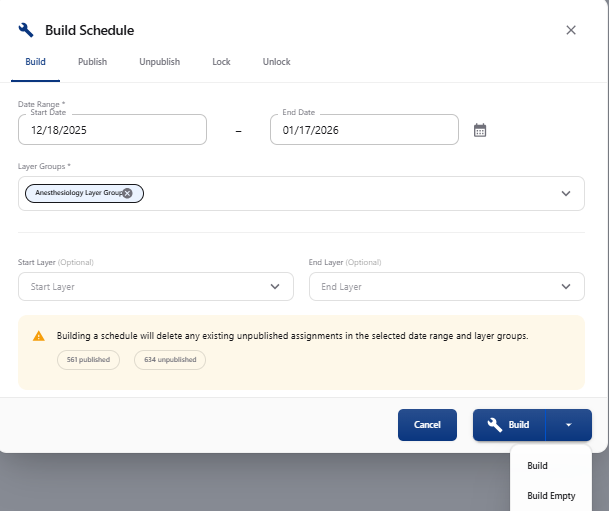Choose Build option in dropdown menu
This screenshot has width=609, height=511.
click(537, 465)
